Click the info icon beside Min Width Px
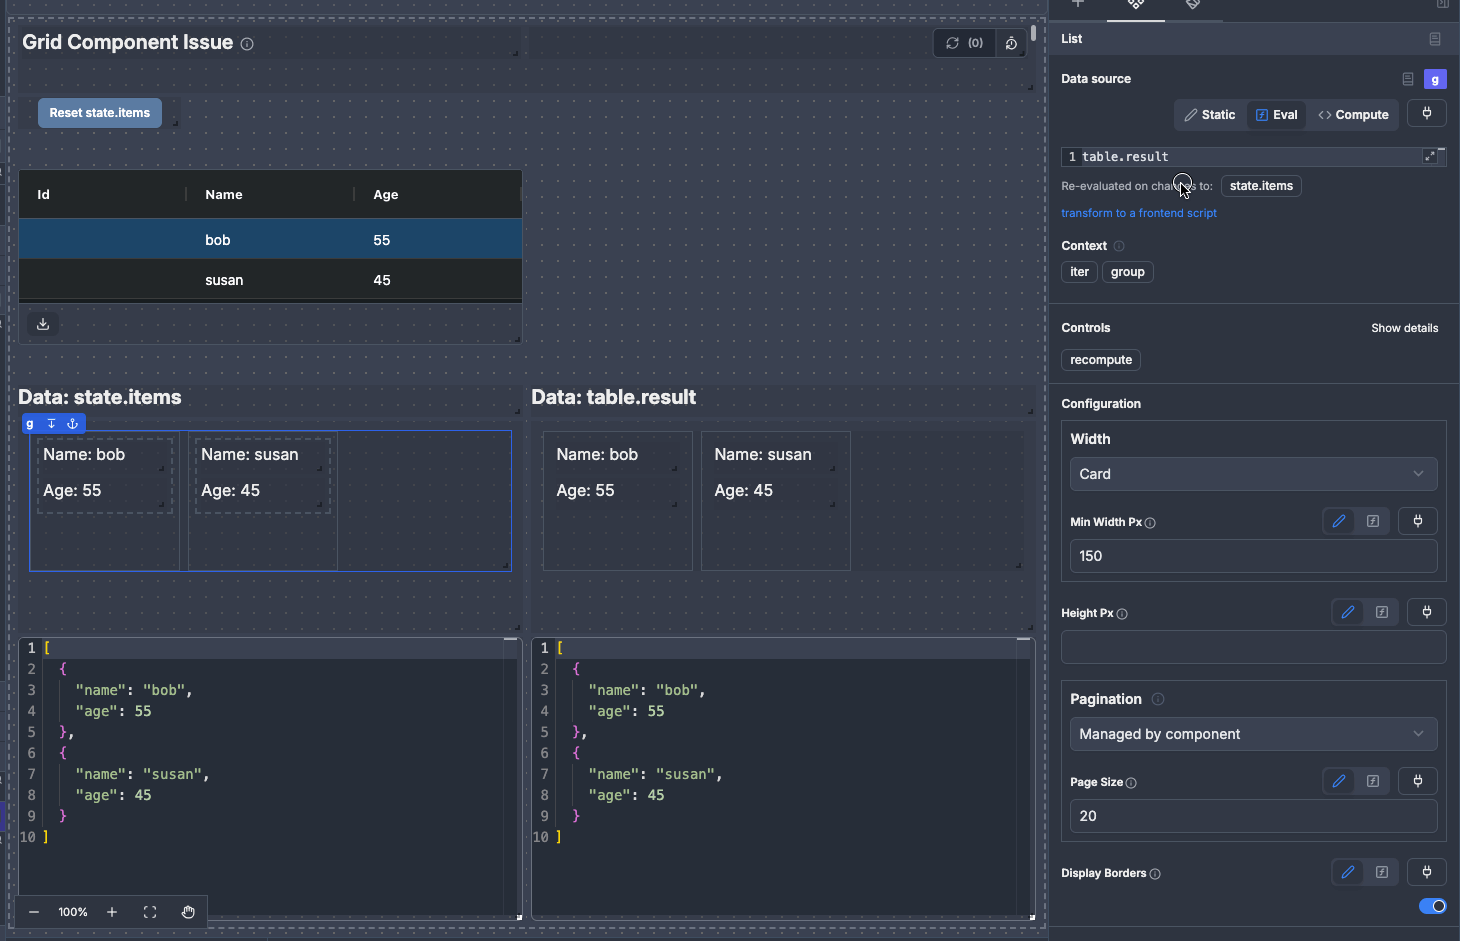This screenshot has height=941, width=1460. tap(1150, 523)
